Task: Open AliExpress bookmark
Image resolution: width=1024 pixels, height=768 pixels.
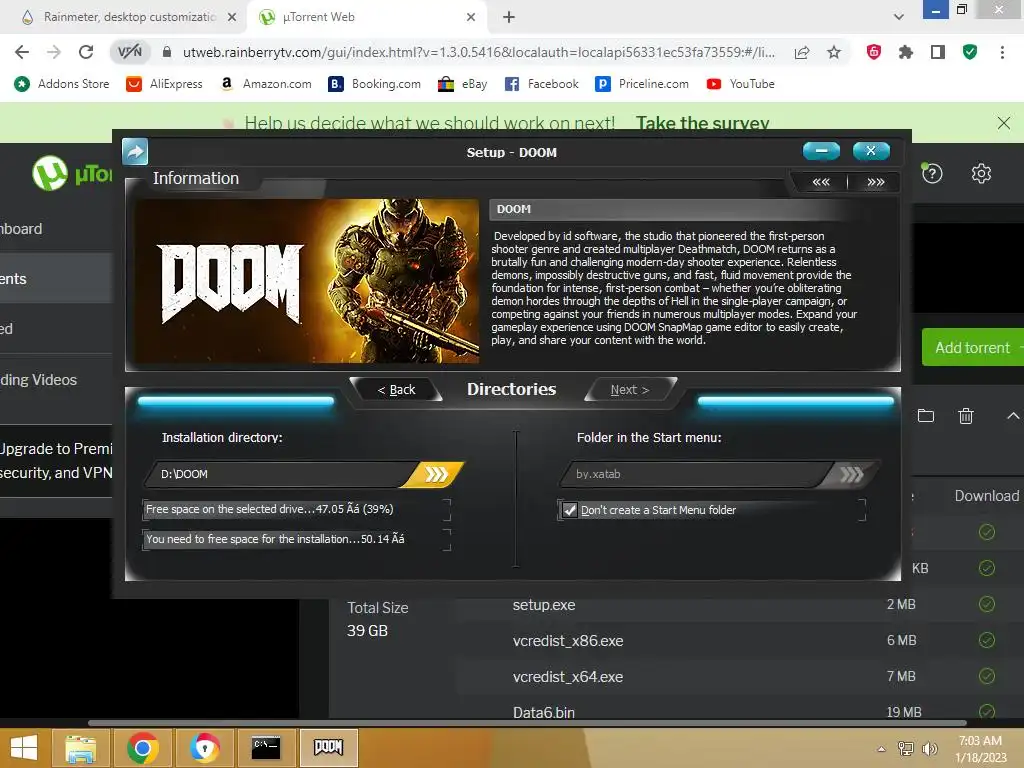Action: pos(165,84)
